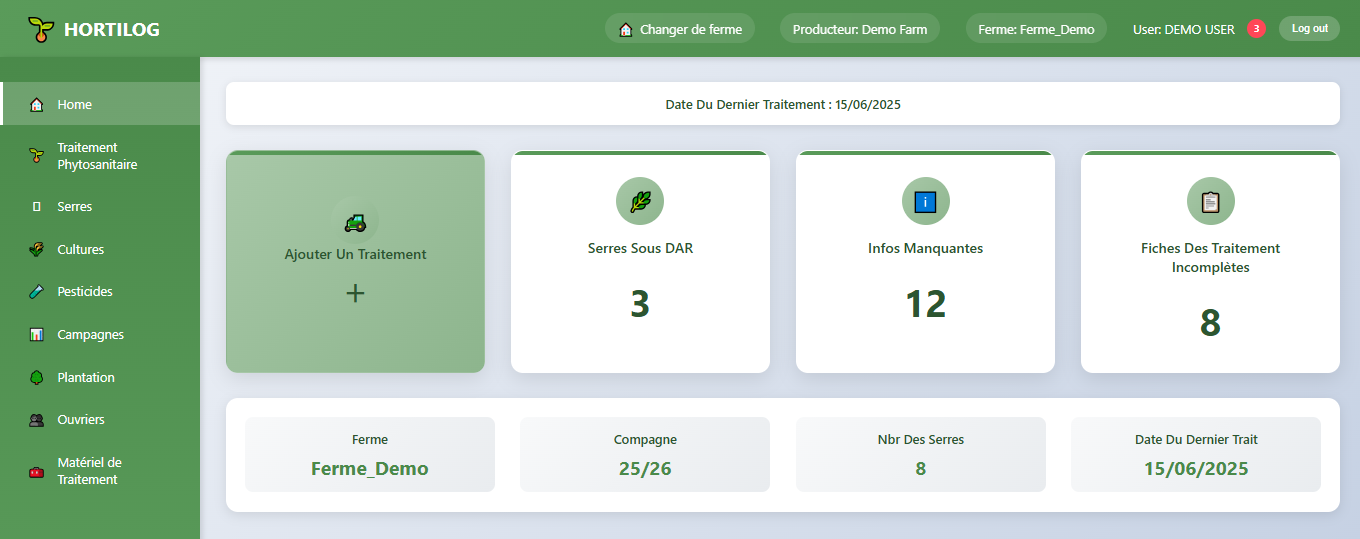Click the toolbox icon beside Matériel de Traitement
This screenshot has height=539, width=1360.
coord(37,471)
